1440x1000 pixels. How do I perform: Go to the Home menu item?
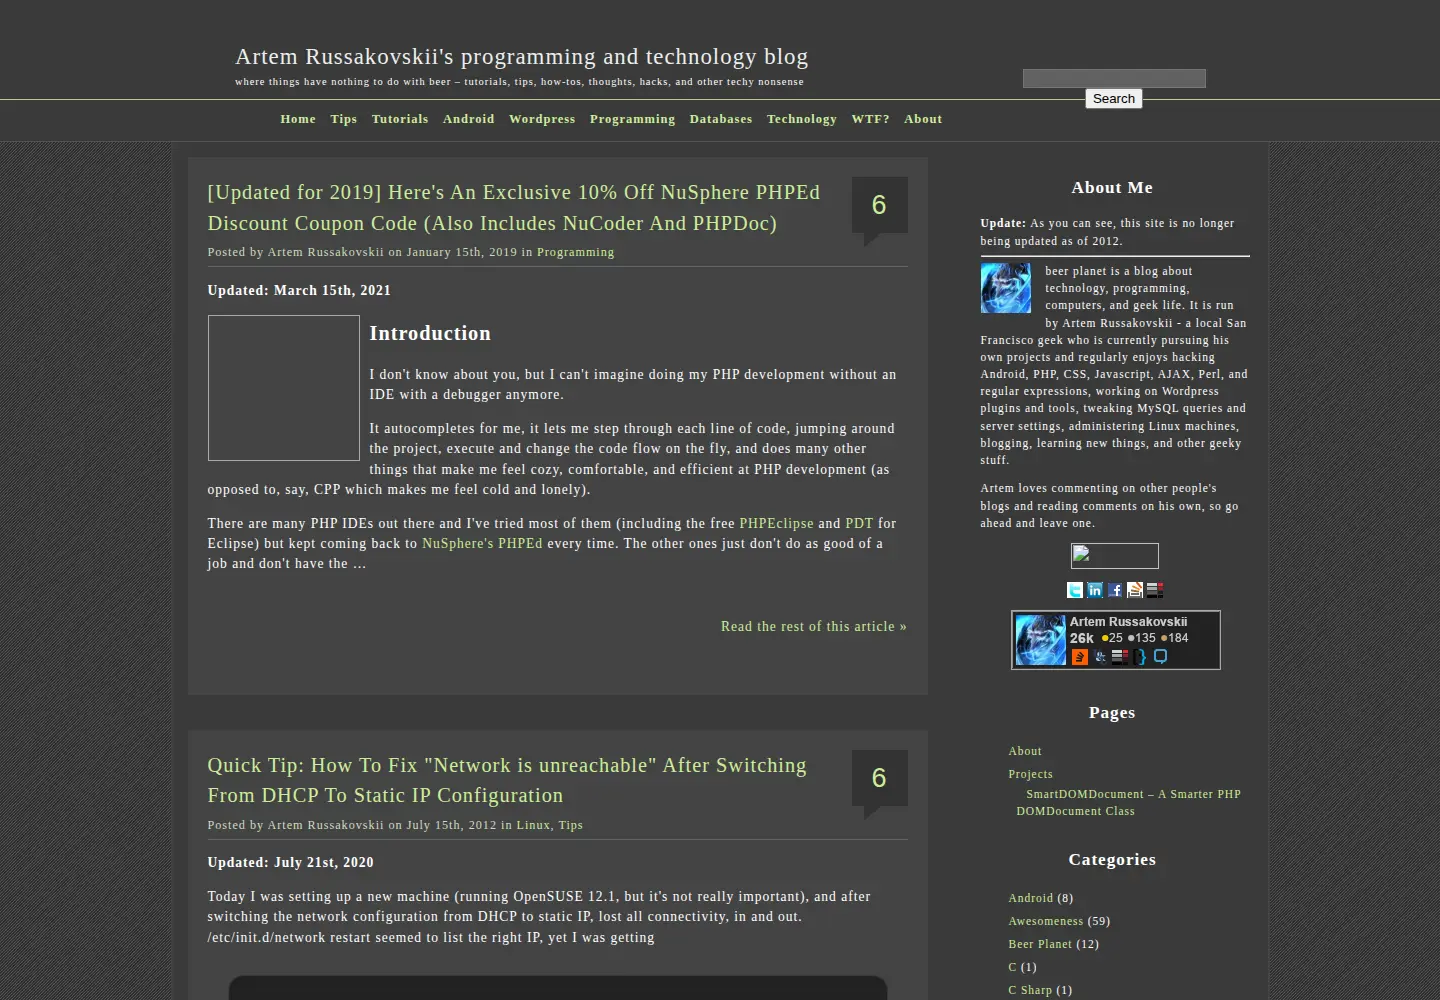click(x=298, y=119)
